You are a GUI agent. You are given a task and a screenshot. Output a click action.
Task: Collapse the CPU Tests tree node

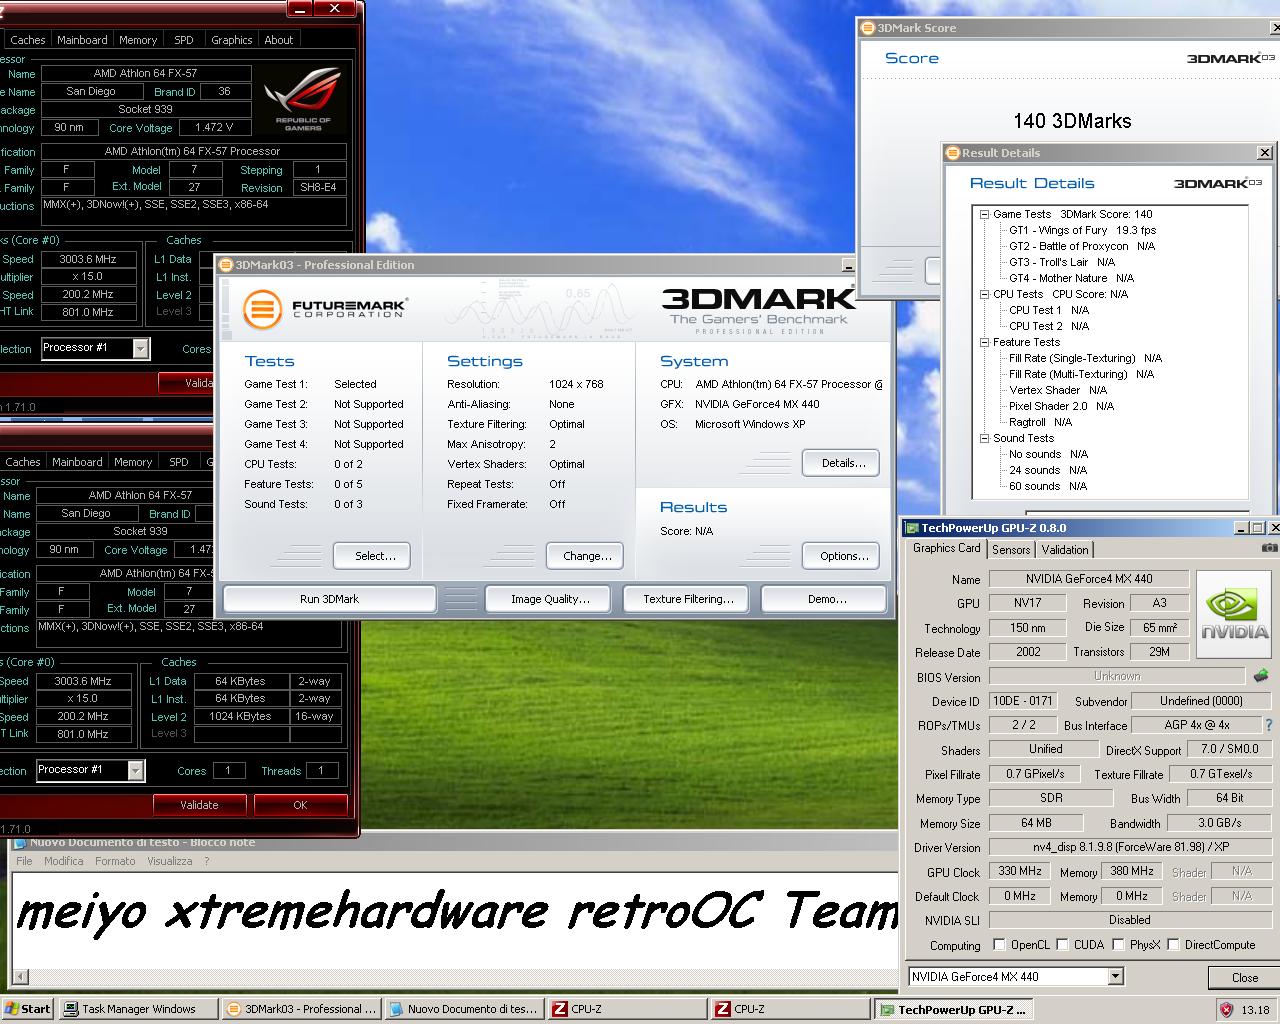984,294
